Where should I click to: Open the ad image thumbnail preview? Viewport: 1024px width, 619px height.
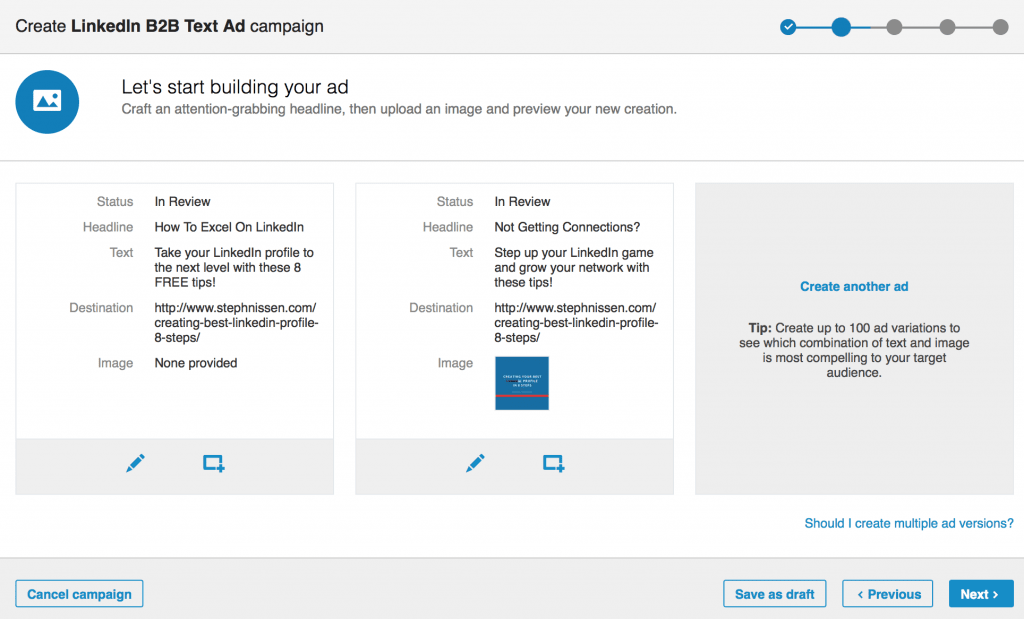click(521, 383)
